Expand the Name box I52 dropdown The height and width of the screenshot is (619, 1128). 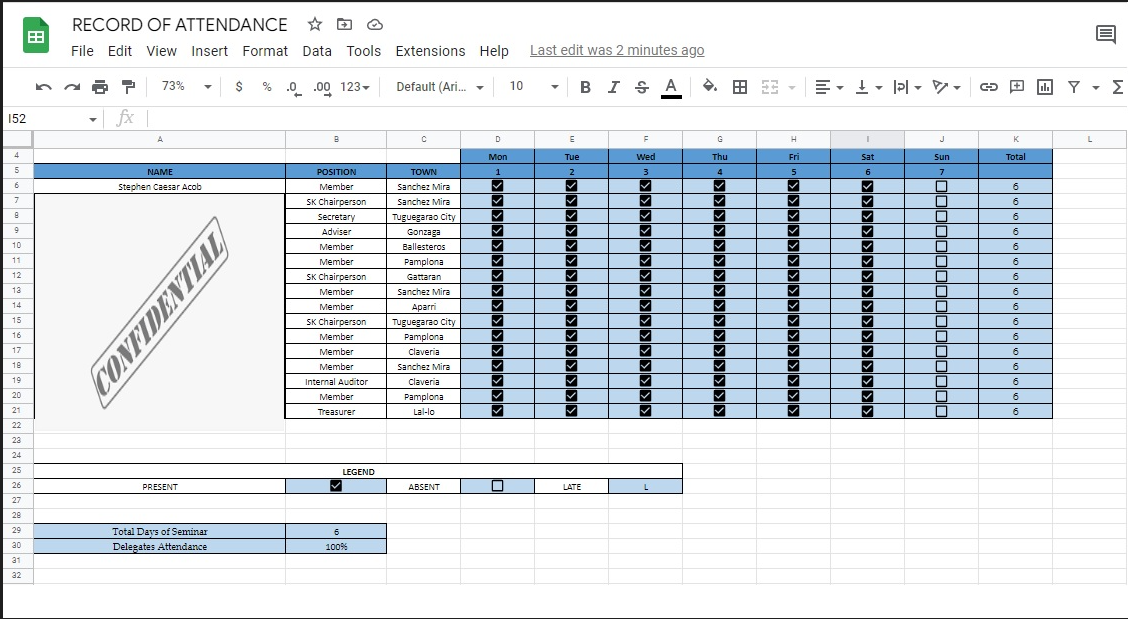click(x=93, y=119)
